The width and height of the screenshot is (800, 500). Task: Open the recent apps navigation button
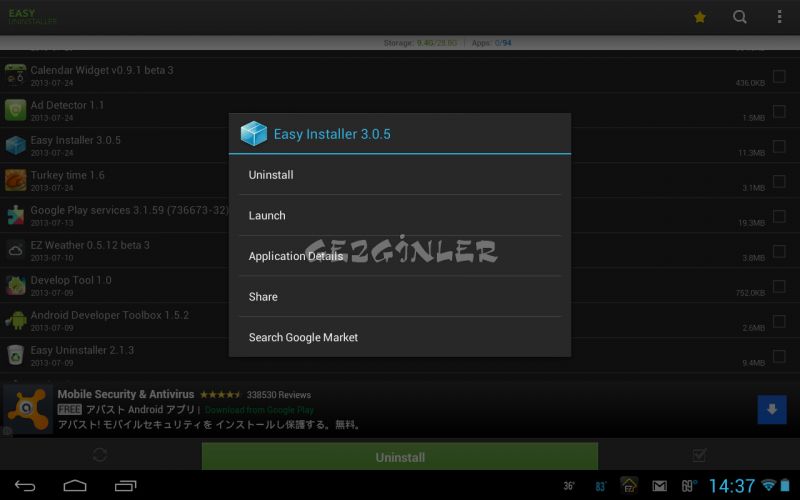126,486
